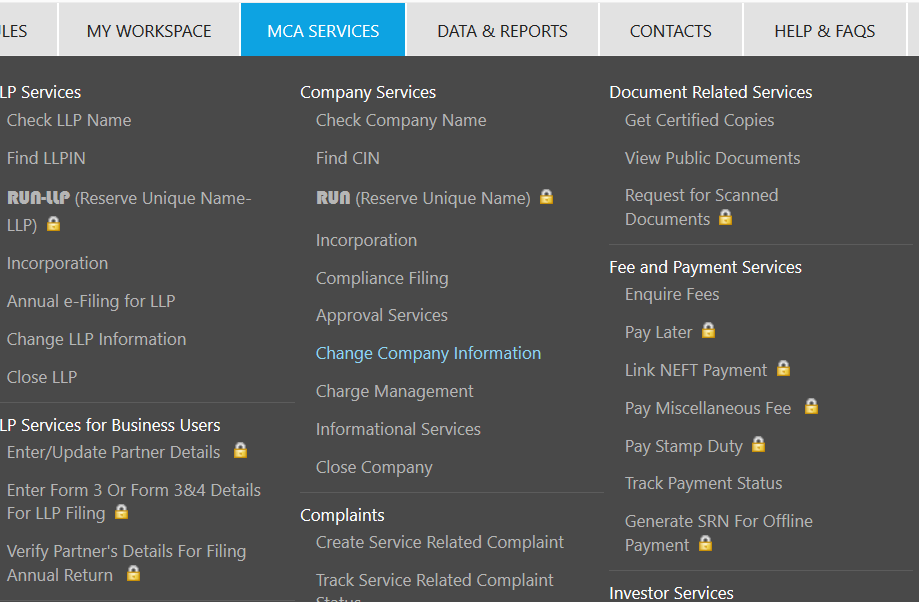Open Generate SRN For Offline Payment link
The width and height of the screenshot is (919, 602).
(719, 533)
